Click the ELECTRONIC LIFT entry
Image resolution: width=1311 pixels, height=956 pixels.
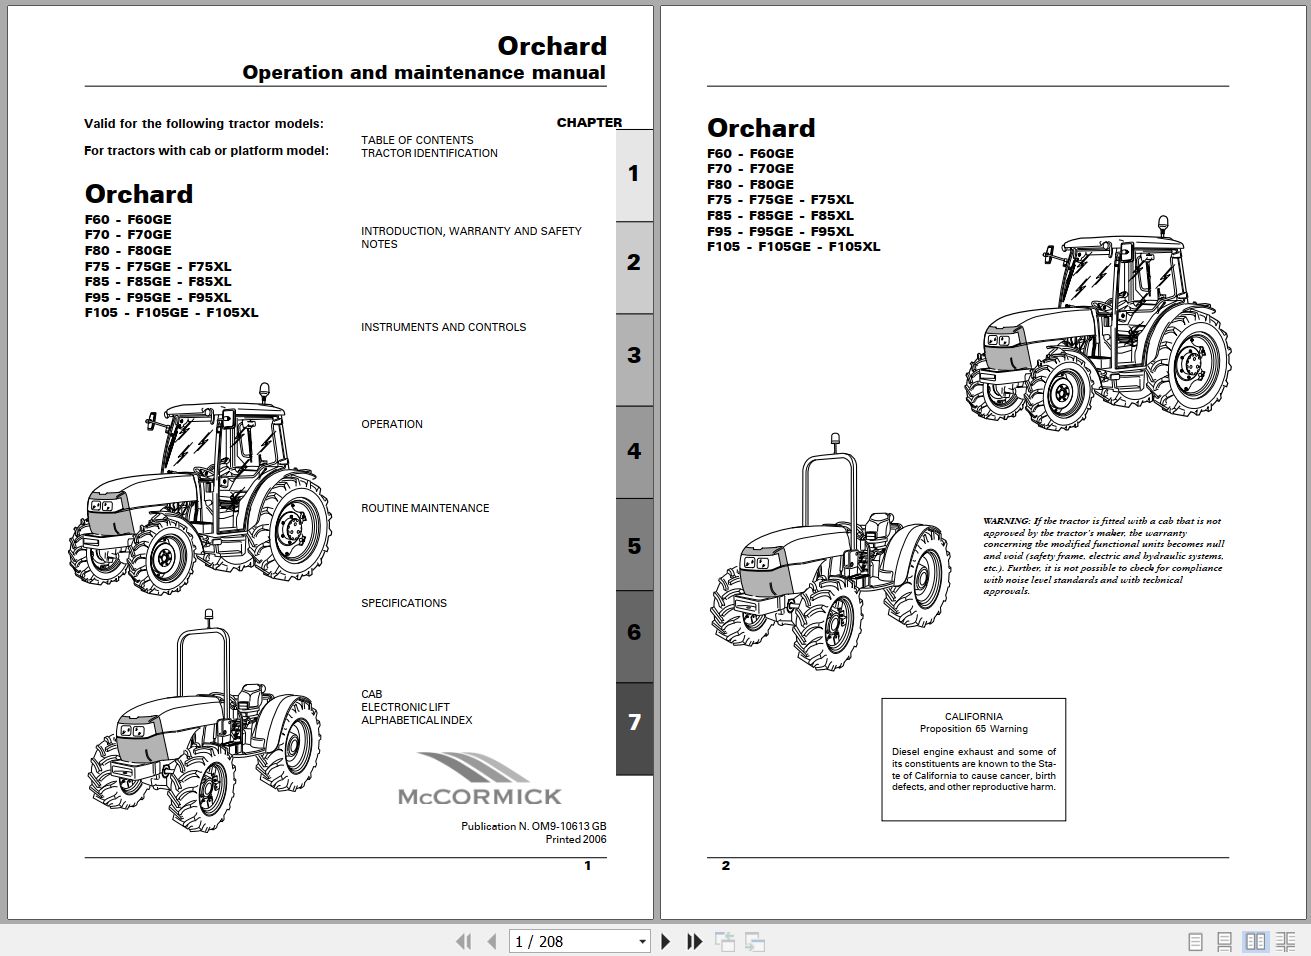tap(405, 707)
